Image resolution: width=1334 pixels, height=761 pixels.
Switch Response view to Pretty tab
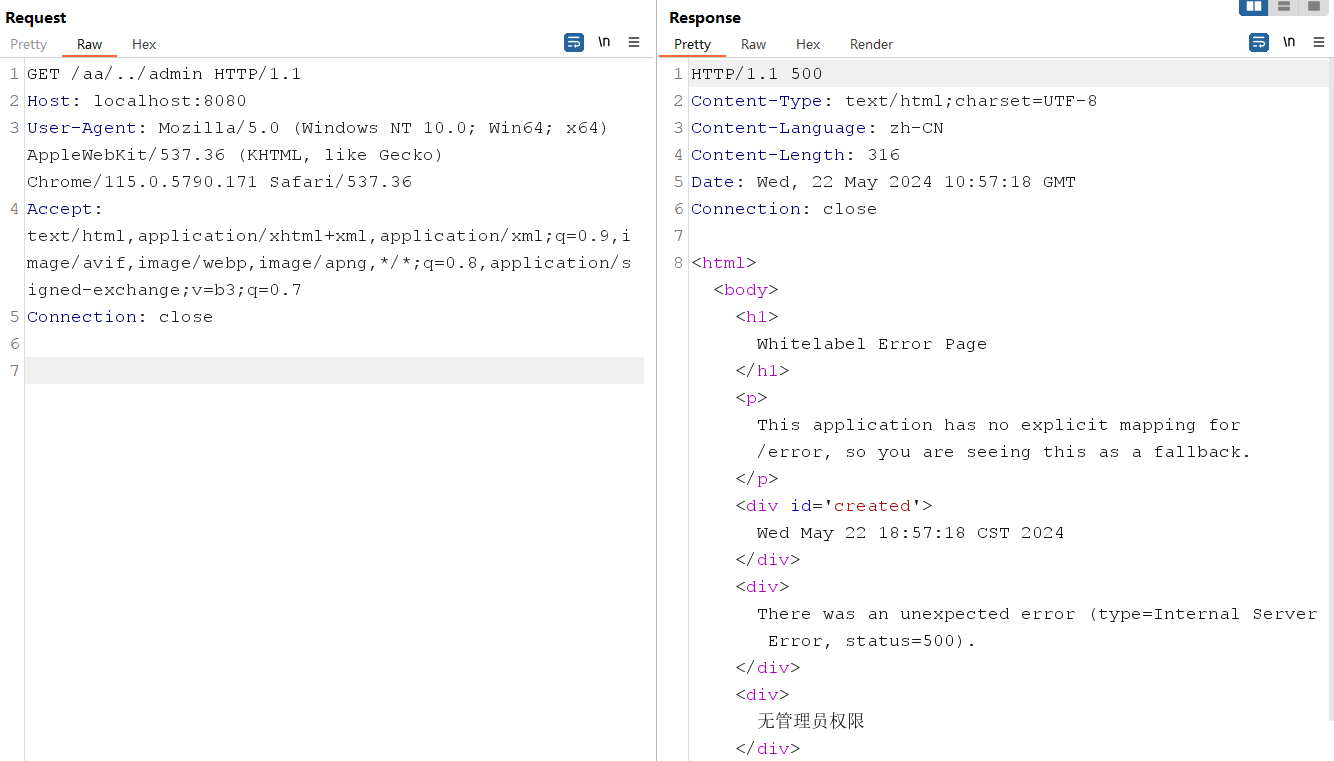[692, 44]
